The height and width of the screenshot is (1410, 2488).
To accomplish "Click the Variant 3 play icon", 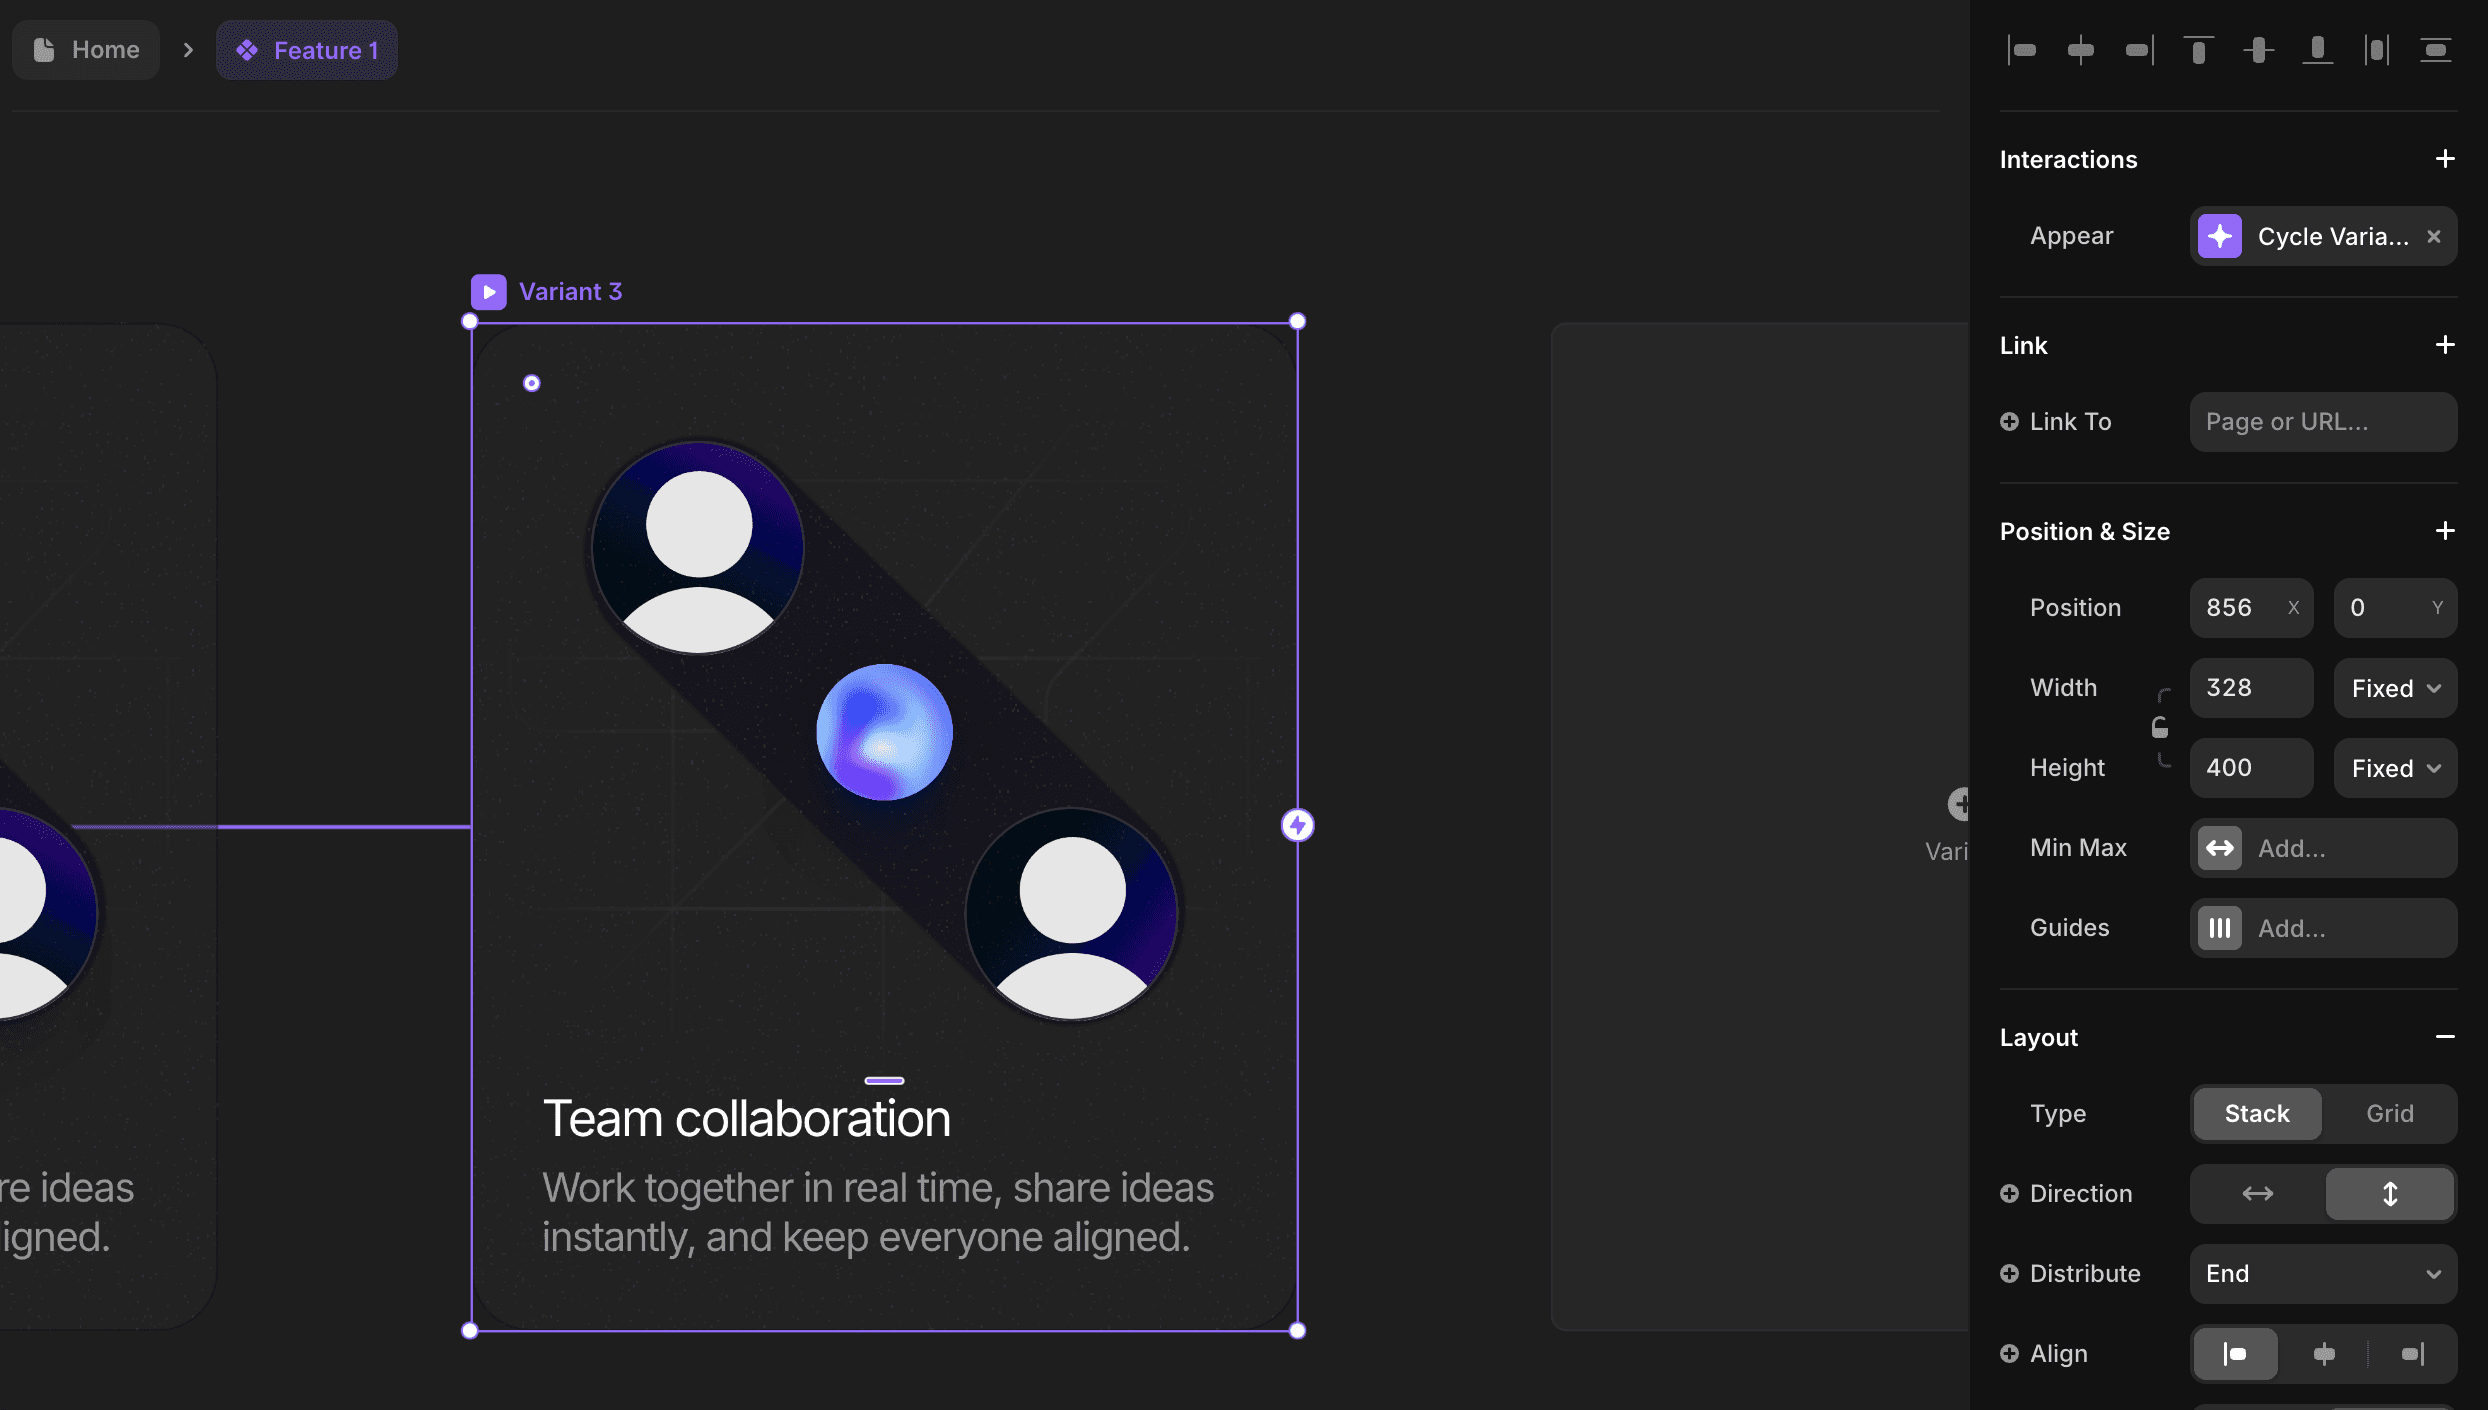I will pyautogui.click(x=489, y=292).
